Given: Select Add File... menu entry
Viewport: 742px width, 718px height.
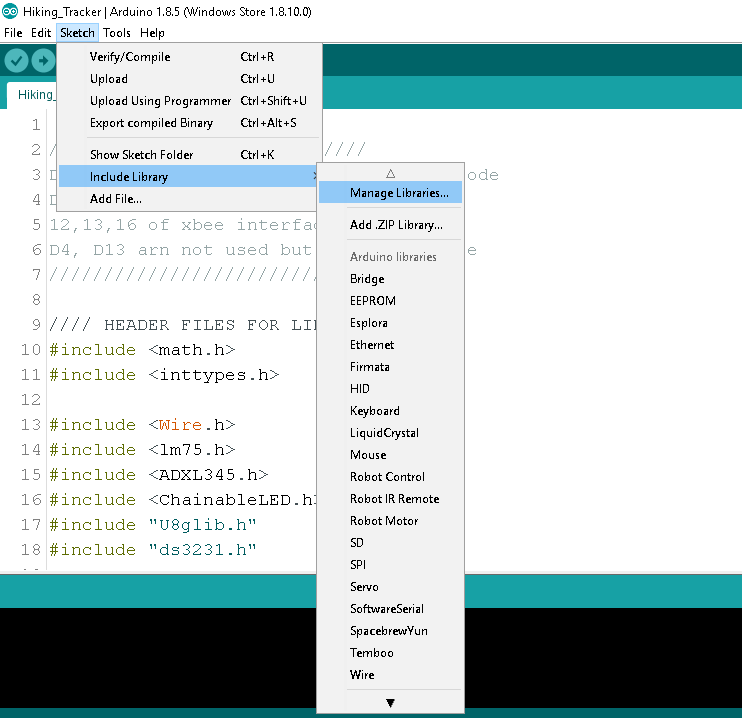Looking at the screenshot, I should [x=115, y=199].
